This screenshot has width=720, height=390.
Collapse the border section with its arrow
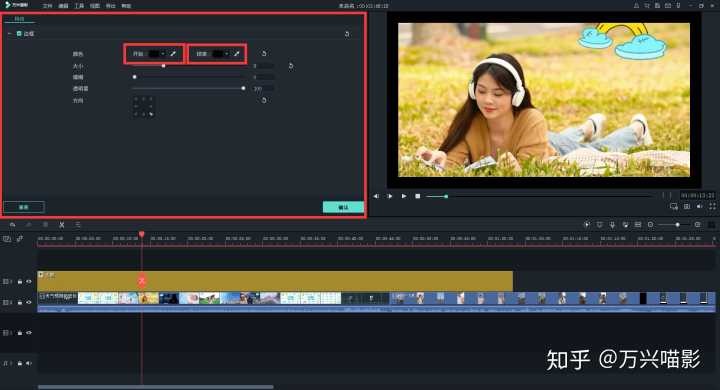pos(9,34)
